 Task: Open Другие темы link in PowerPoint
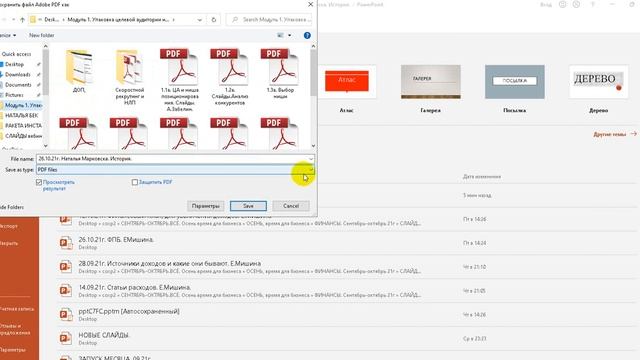coord(615,134)
